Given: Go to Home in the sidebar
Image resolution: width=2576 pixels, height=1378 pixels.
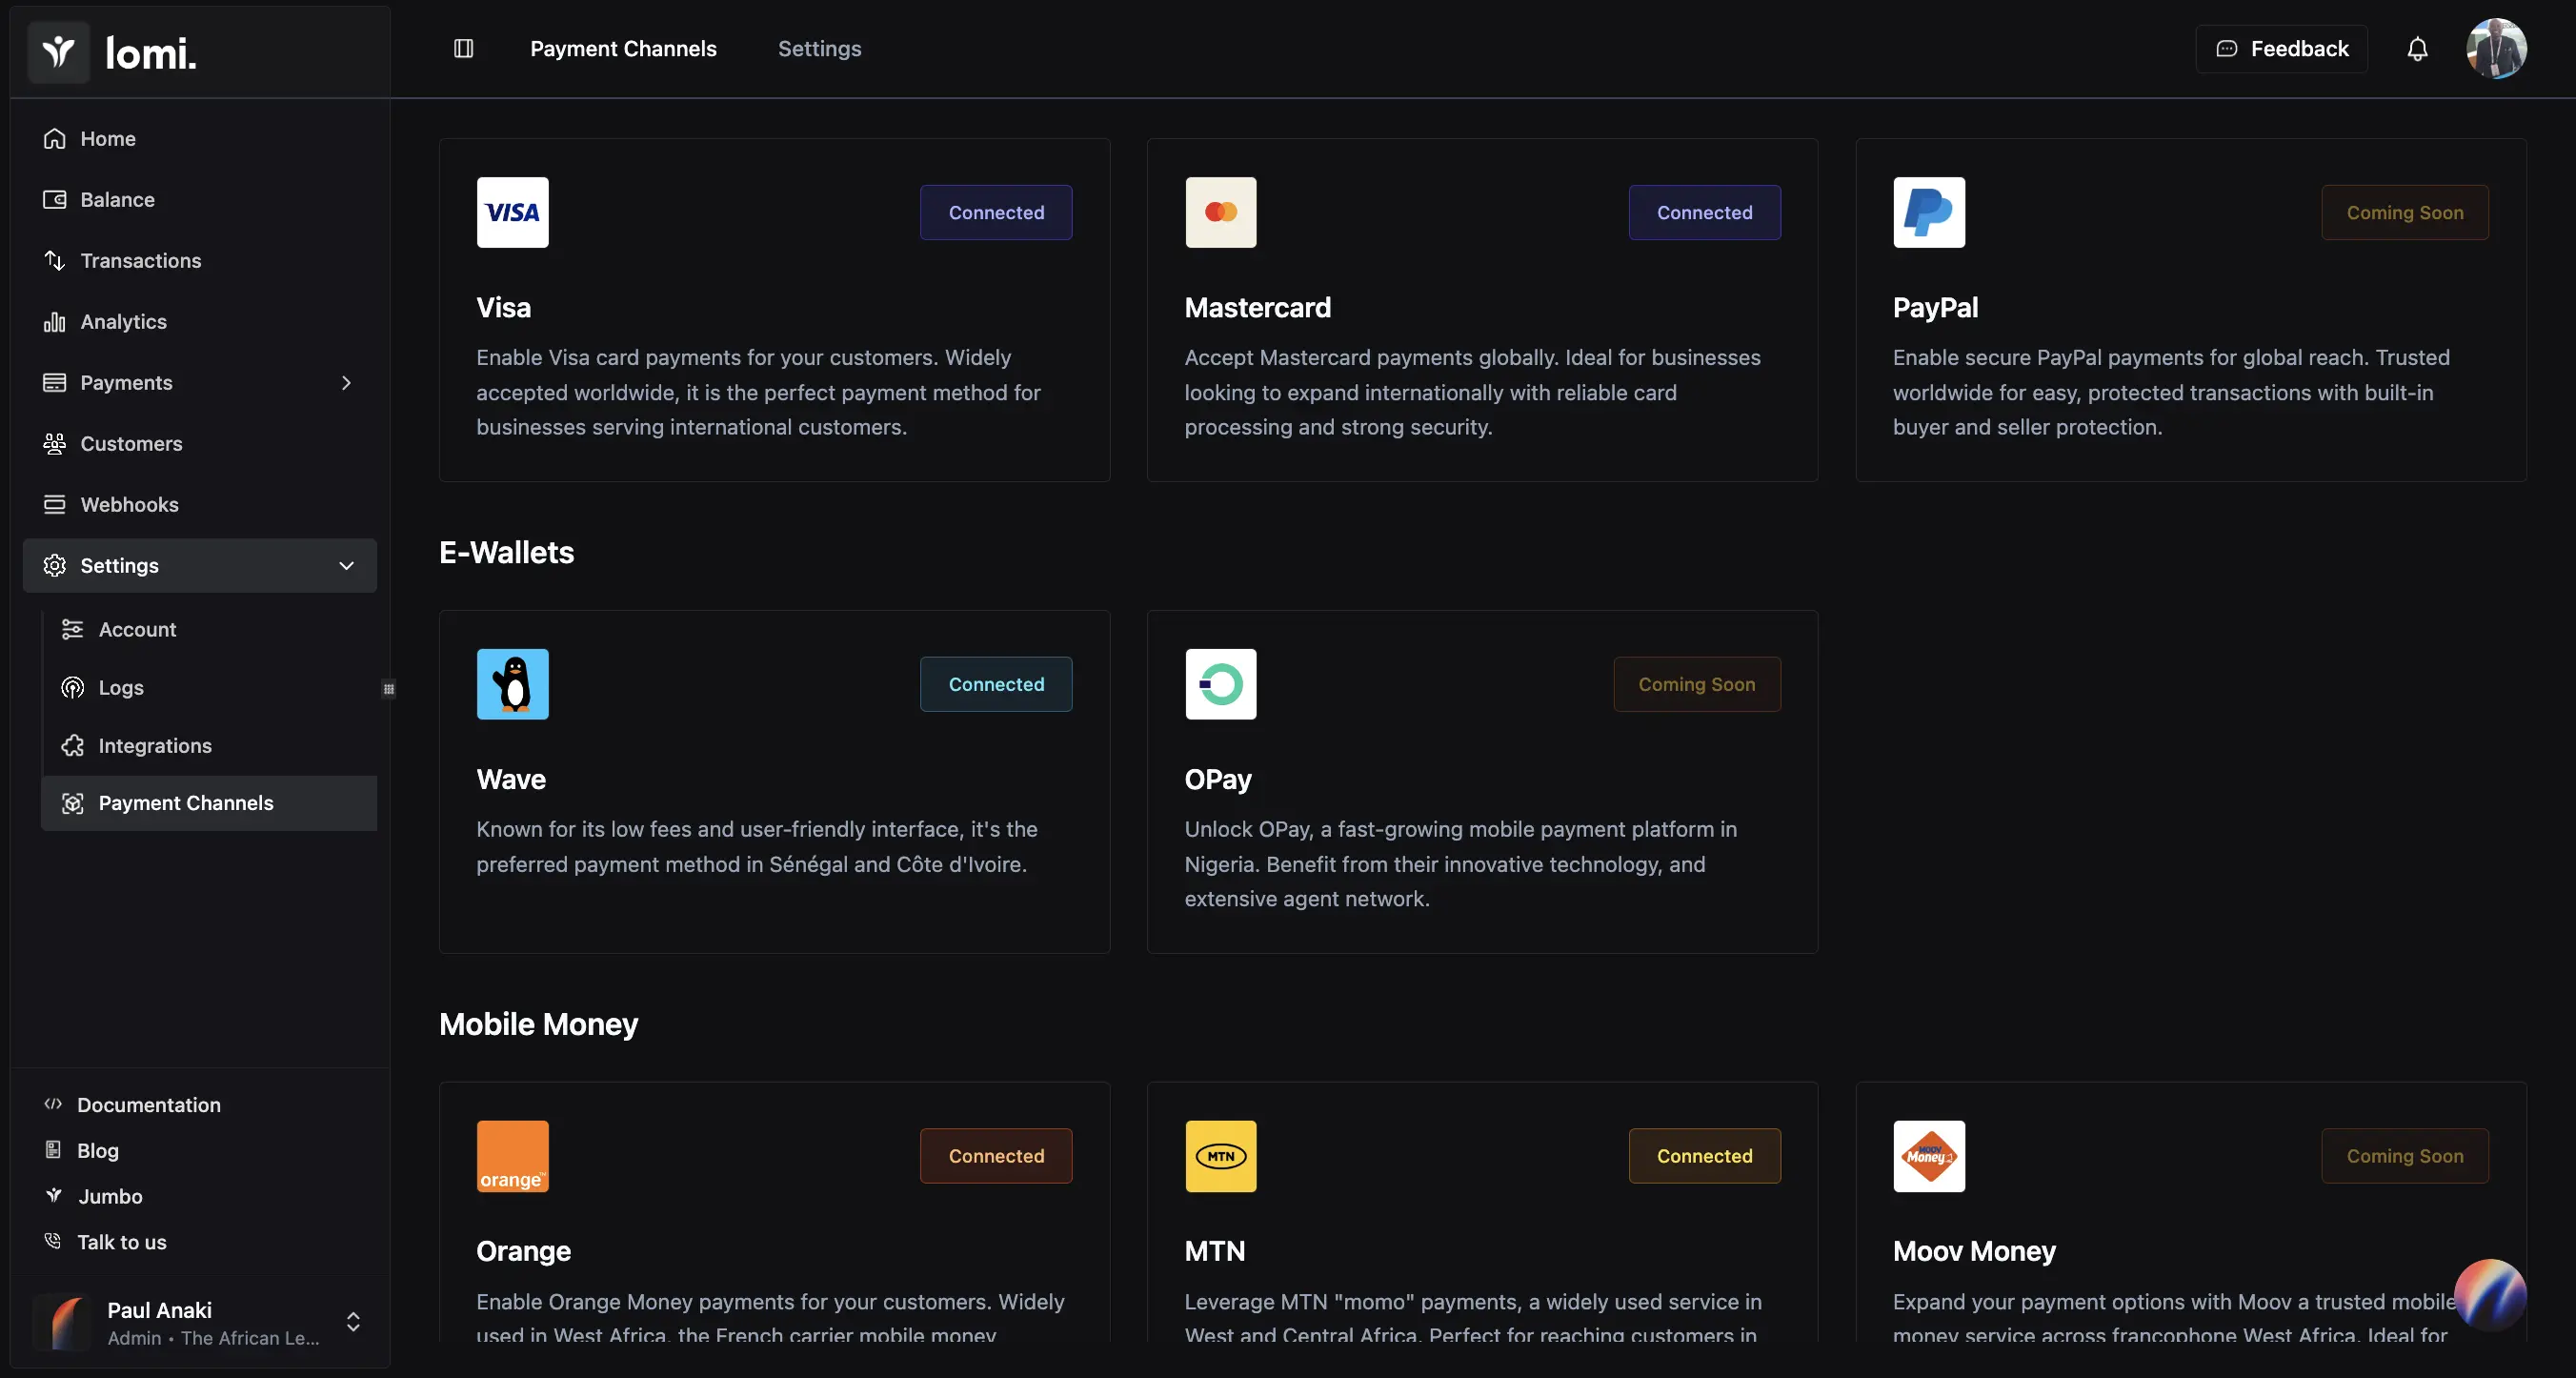Looking at the screenshot, I should (x=199, y=138).
